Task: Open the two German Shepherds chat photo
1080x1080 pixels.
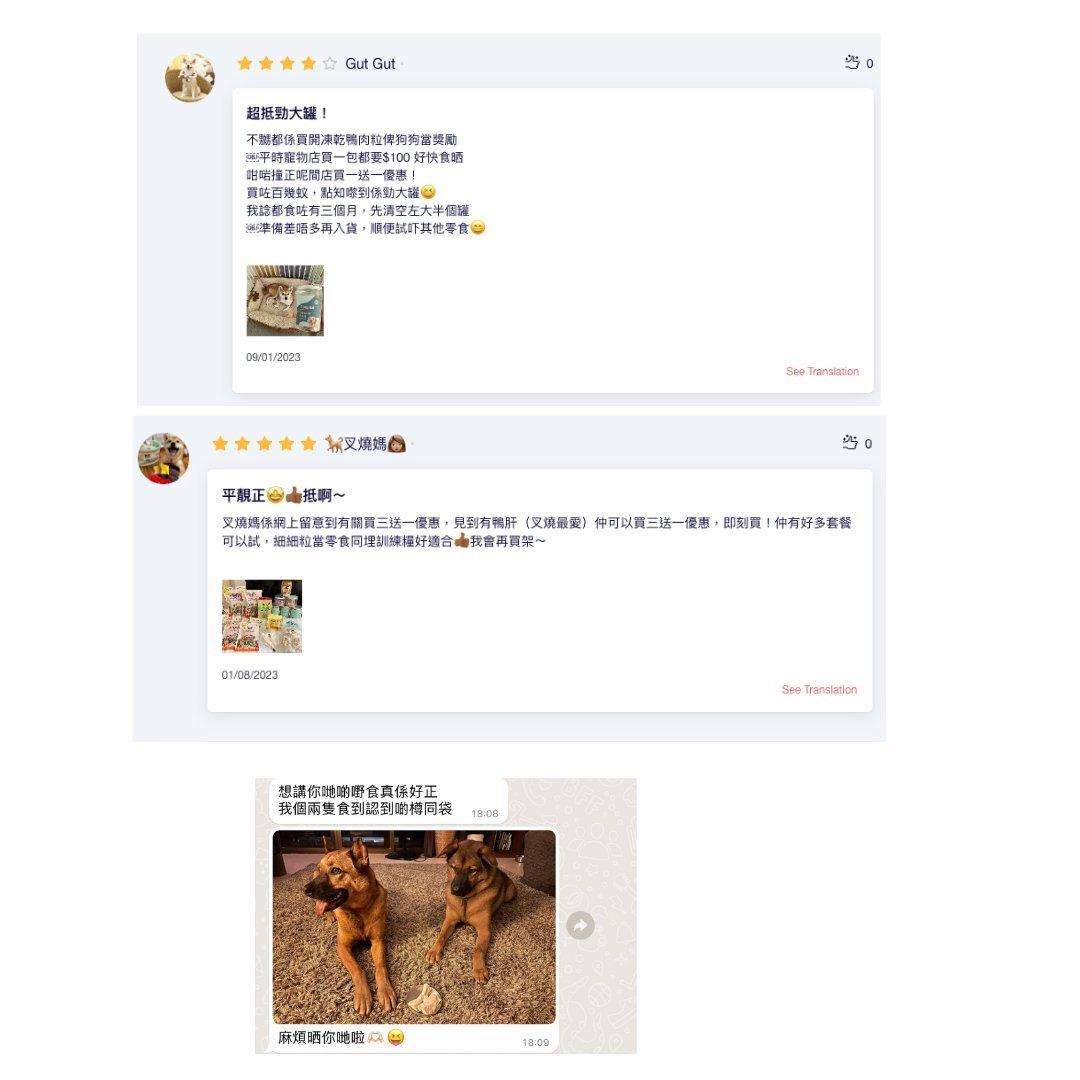Action: pyautogui.click(x=414, y=926)
